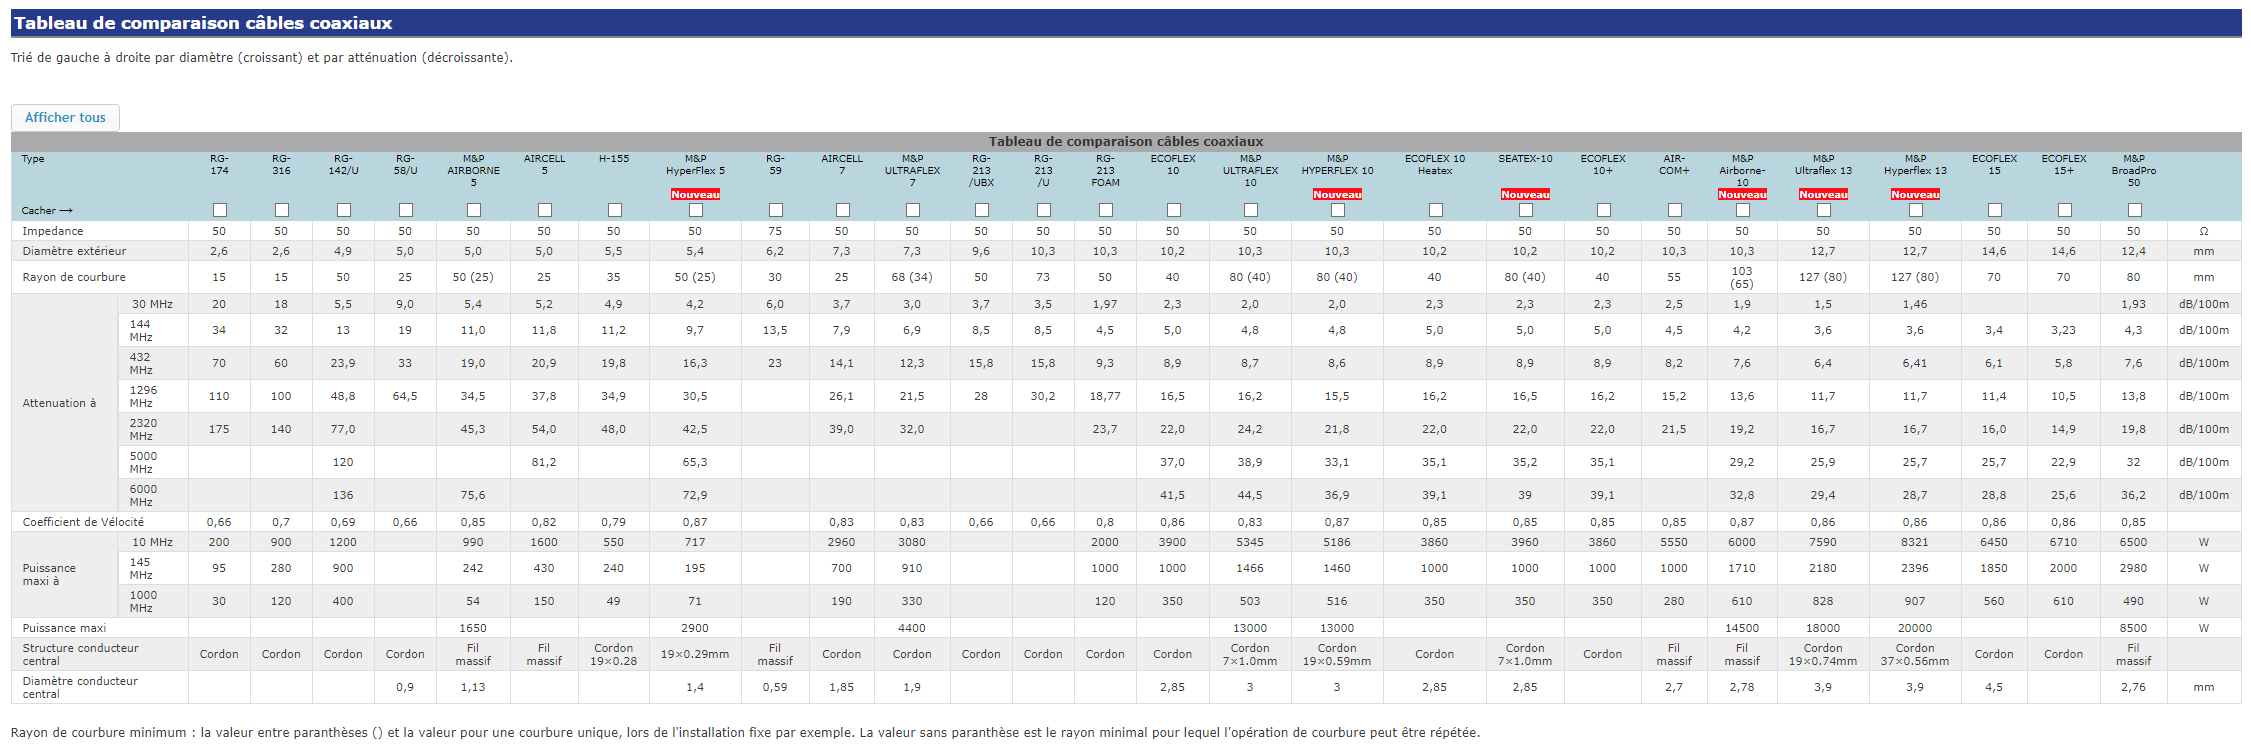Enable the M&P Hyperflex 13 checkbox
The image size is (2251, 750).
click(x=1916, y=210)
